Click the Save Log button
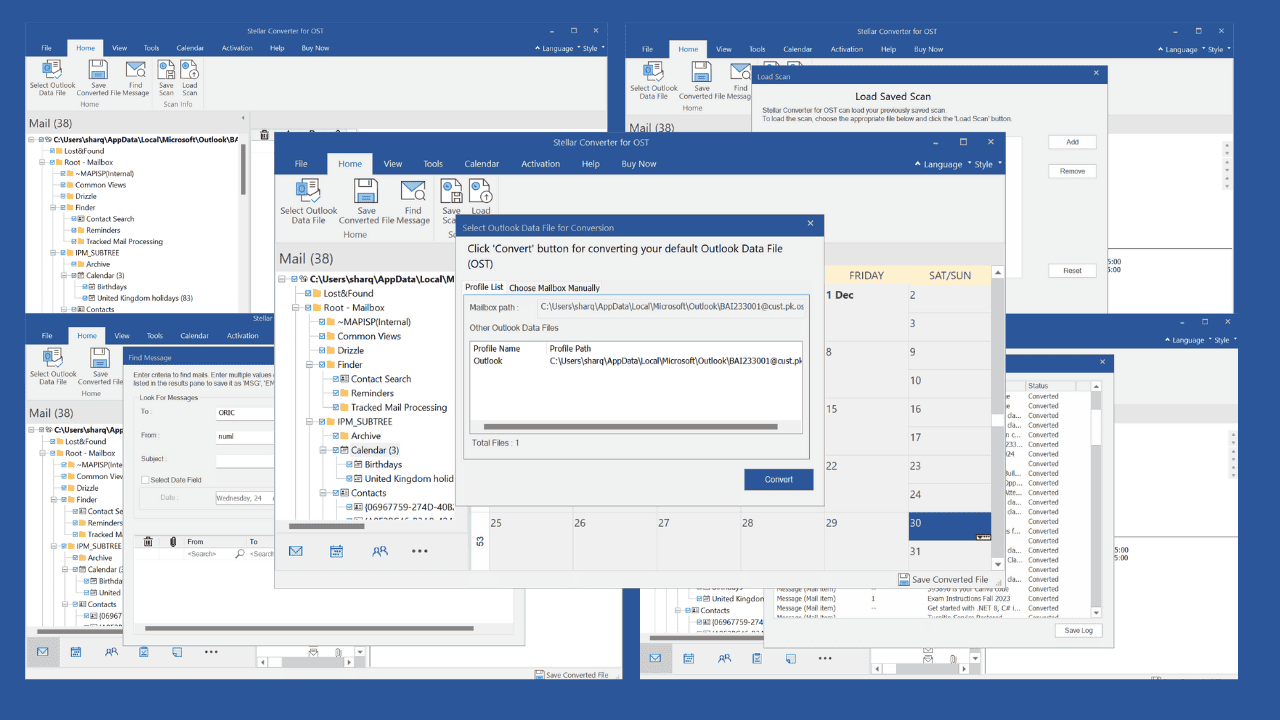 [x=1078, y=630]
